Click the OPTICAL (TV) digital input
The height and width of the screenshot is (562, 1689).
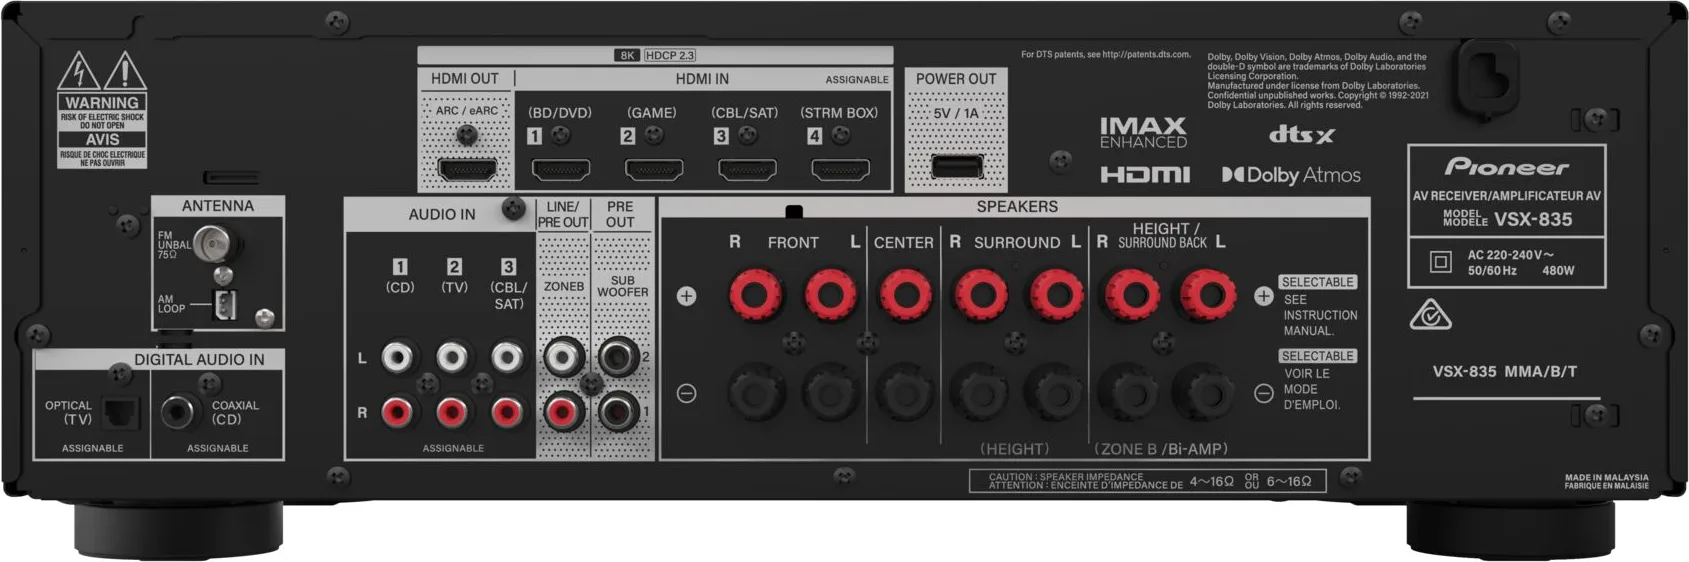pos(121,412)
